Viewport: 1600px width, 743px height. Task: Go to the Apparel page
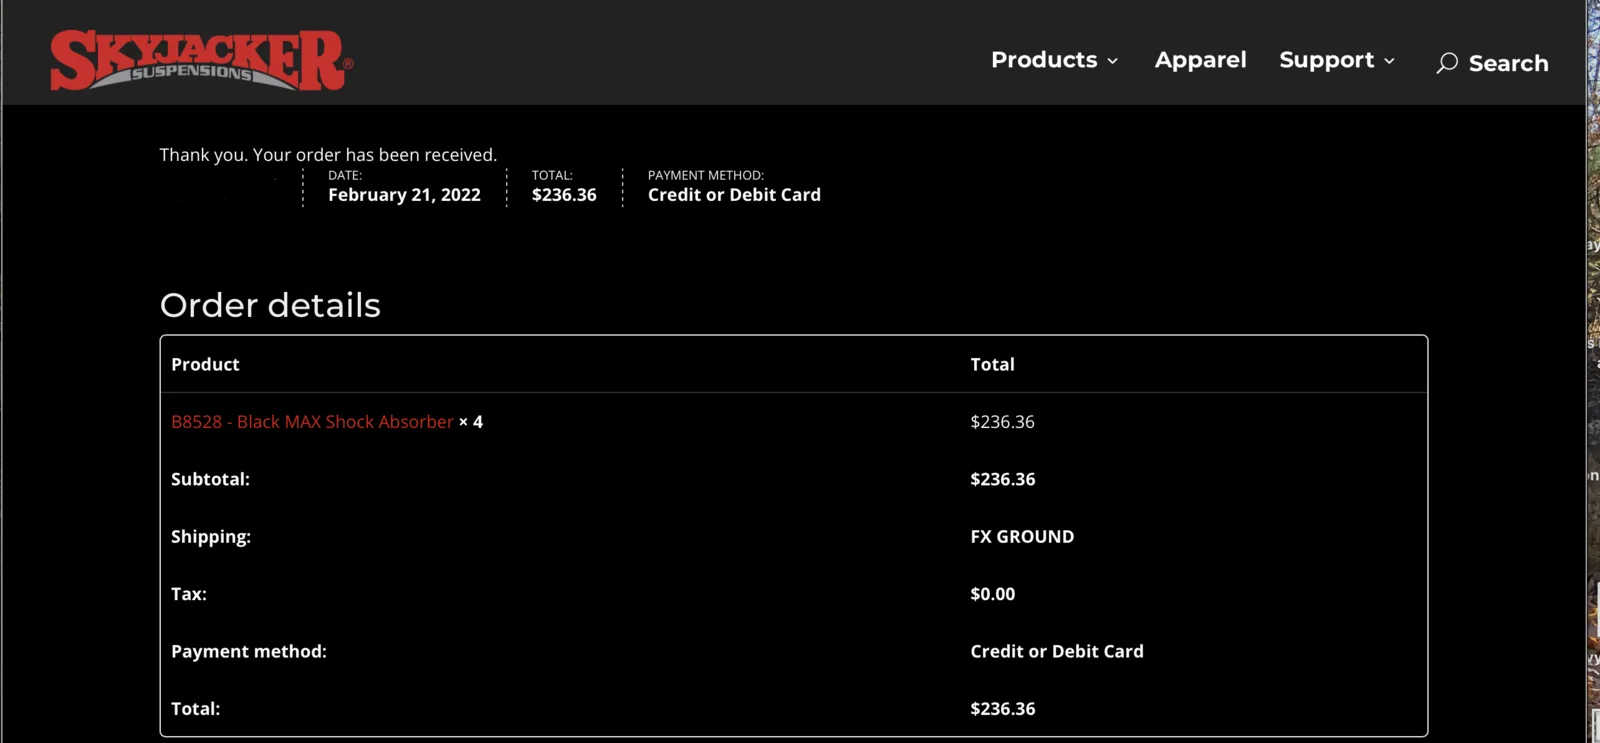(x=1200, y=60)
